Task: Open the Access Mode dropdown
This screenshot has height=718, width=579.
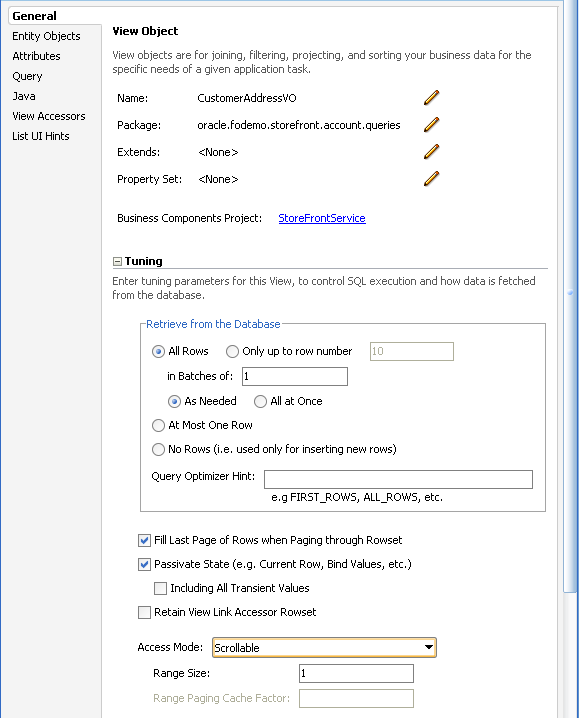Action: pos(324,647)
